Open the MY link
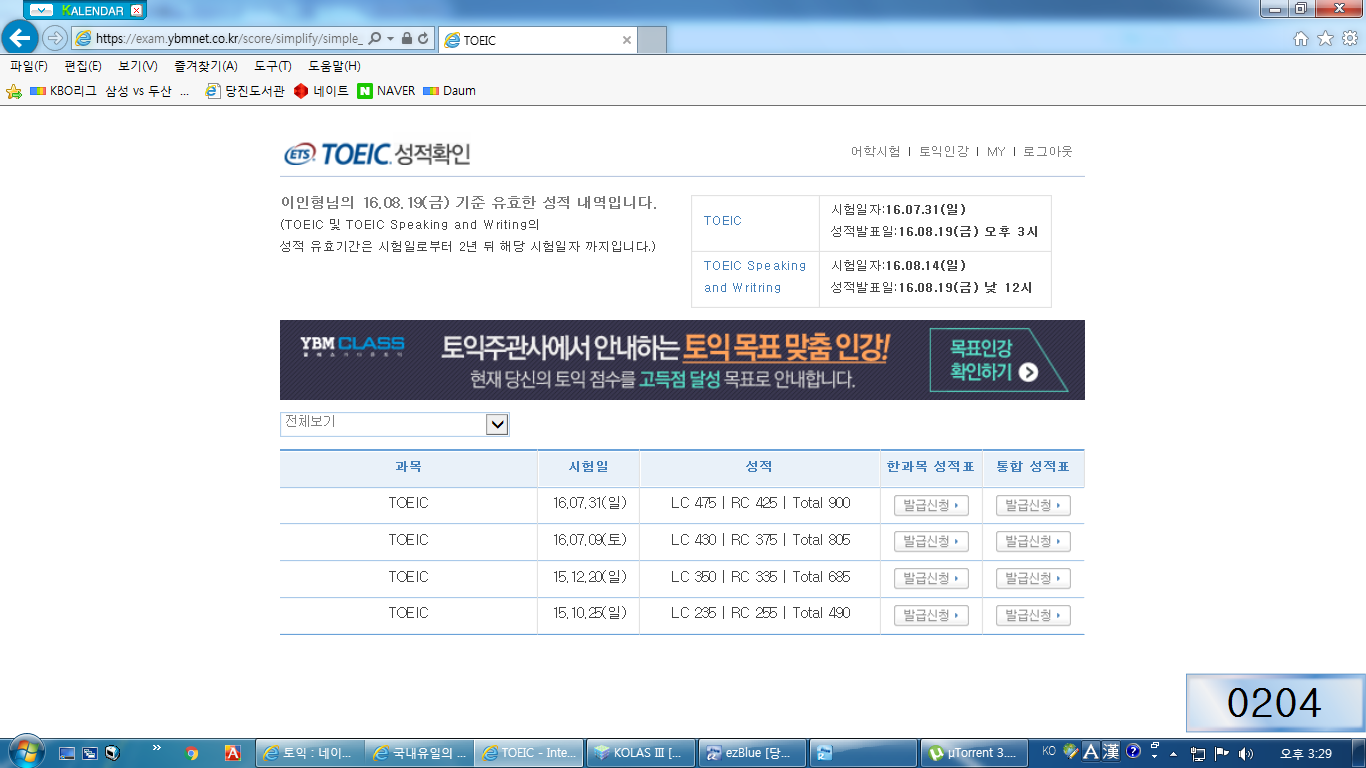Screen dimensions: 1366x768 pos(996,152)
